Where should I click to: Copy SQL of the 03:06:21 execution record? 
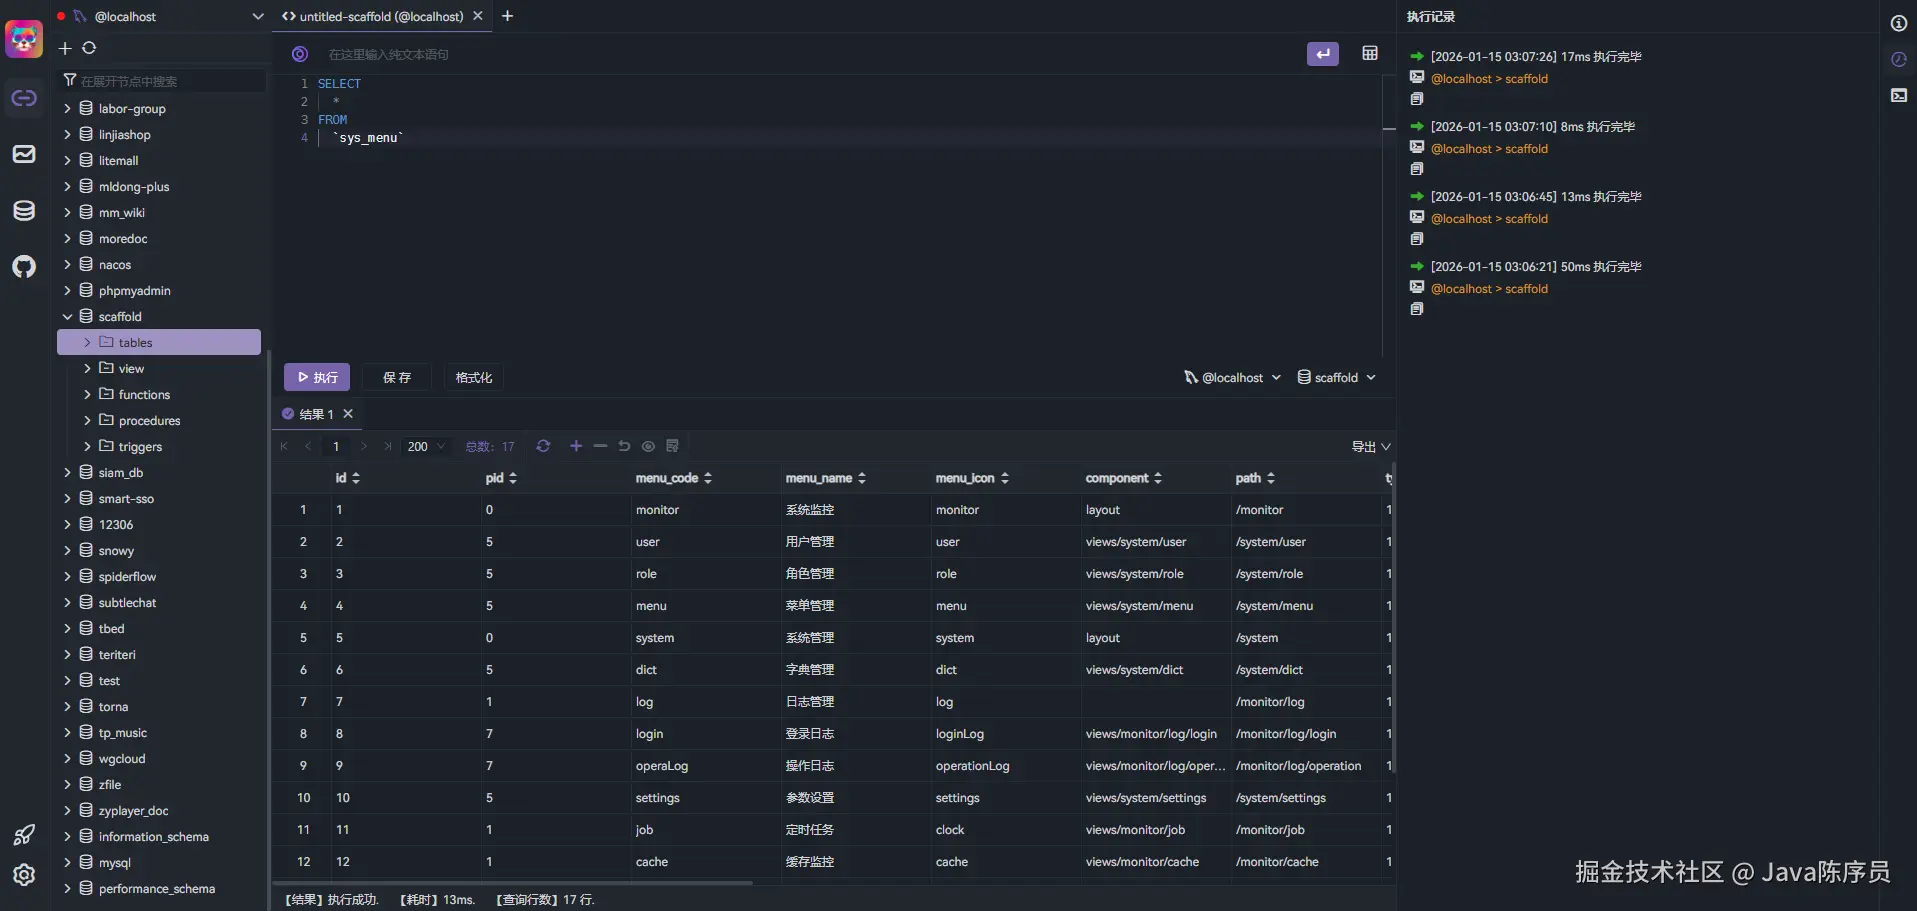click(1416, 309)
